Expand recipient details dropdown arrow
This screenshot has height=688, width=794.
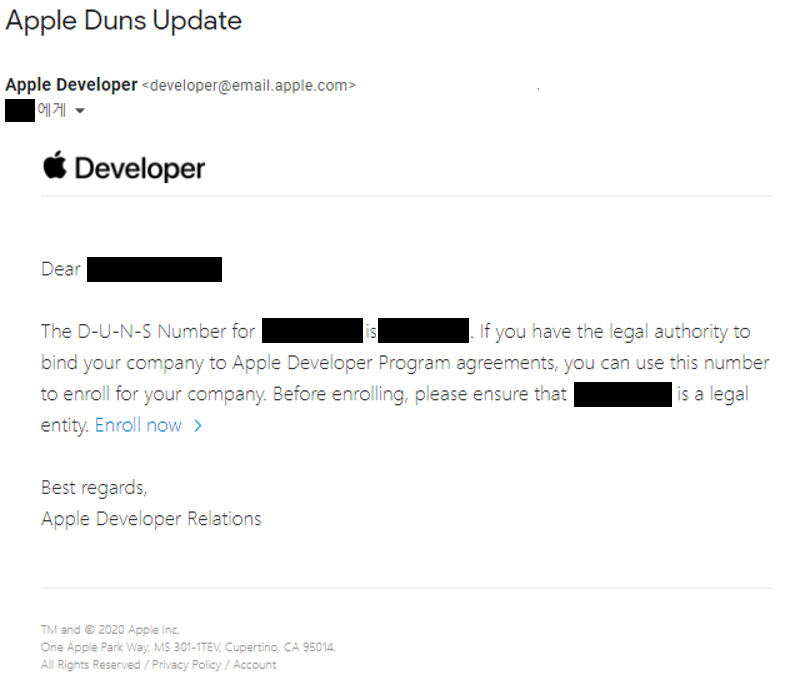(x=80, y=110)
